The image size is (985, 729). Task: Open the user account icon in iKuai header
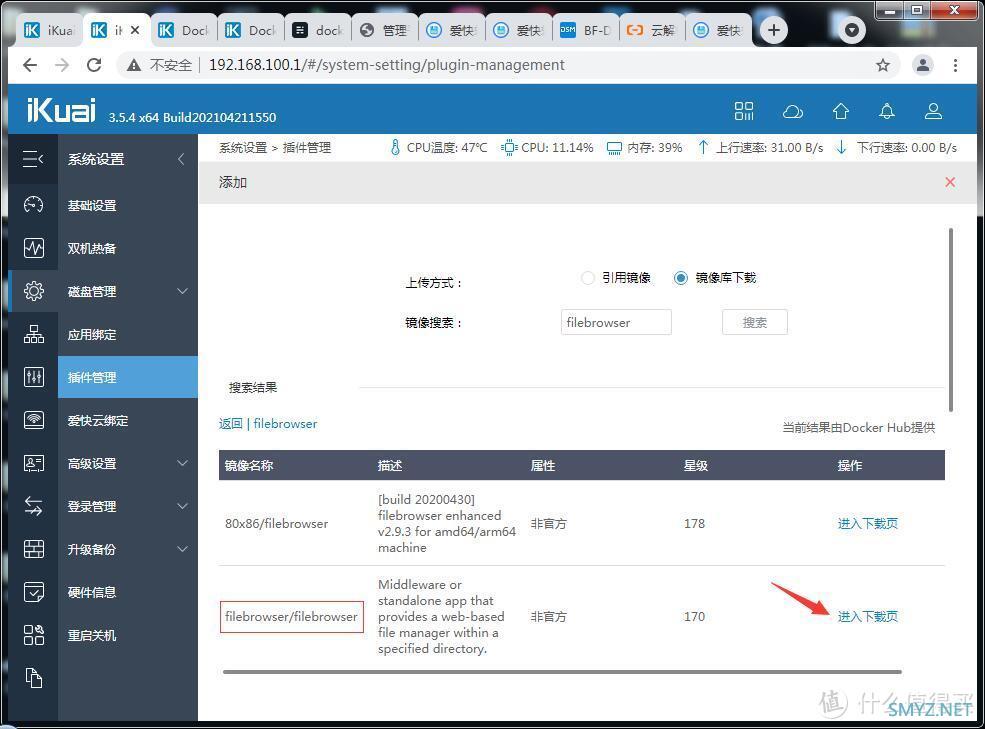(x=933, y=111)
